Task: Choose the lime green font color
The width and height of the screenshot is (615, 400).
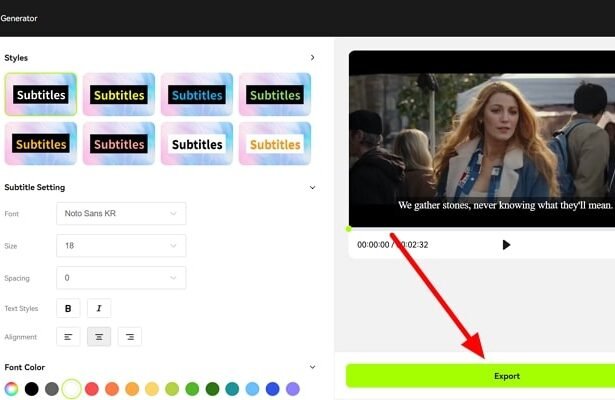Action: [x=172, y=389]
